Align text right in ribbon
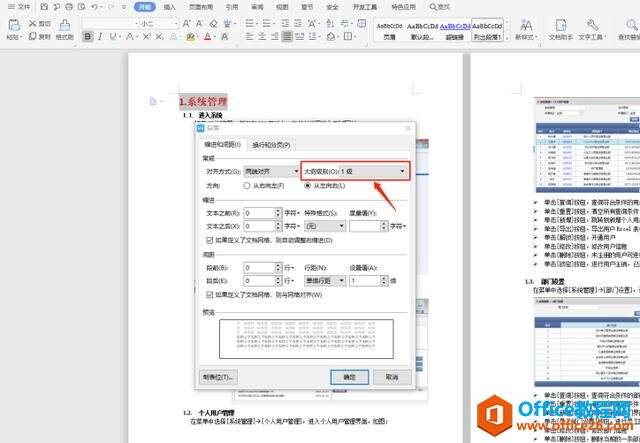Viewport: 640px width, 443px height. tap(275, 36)
